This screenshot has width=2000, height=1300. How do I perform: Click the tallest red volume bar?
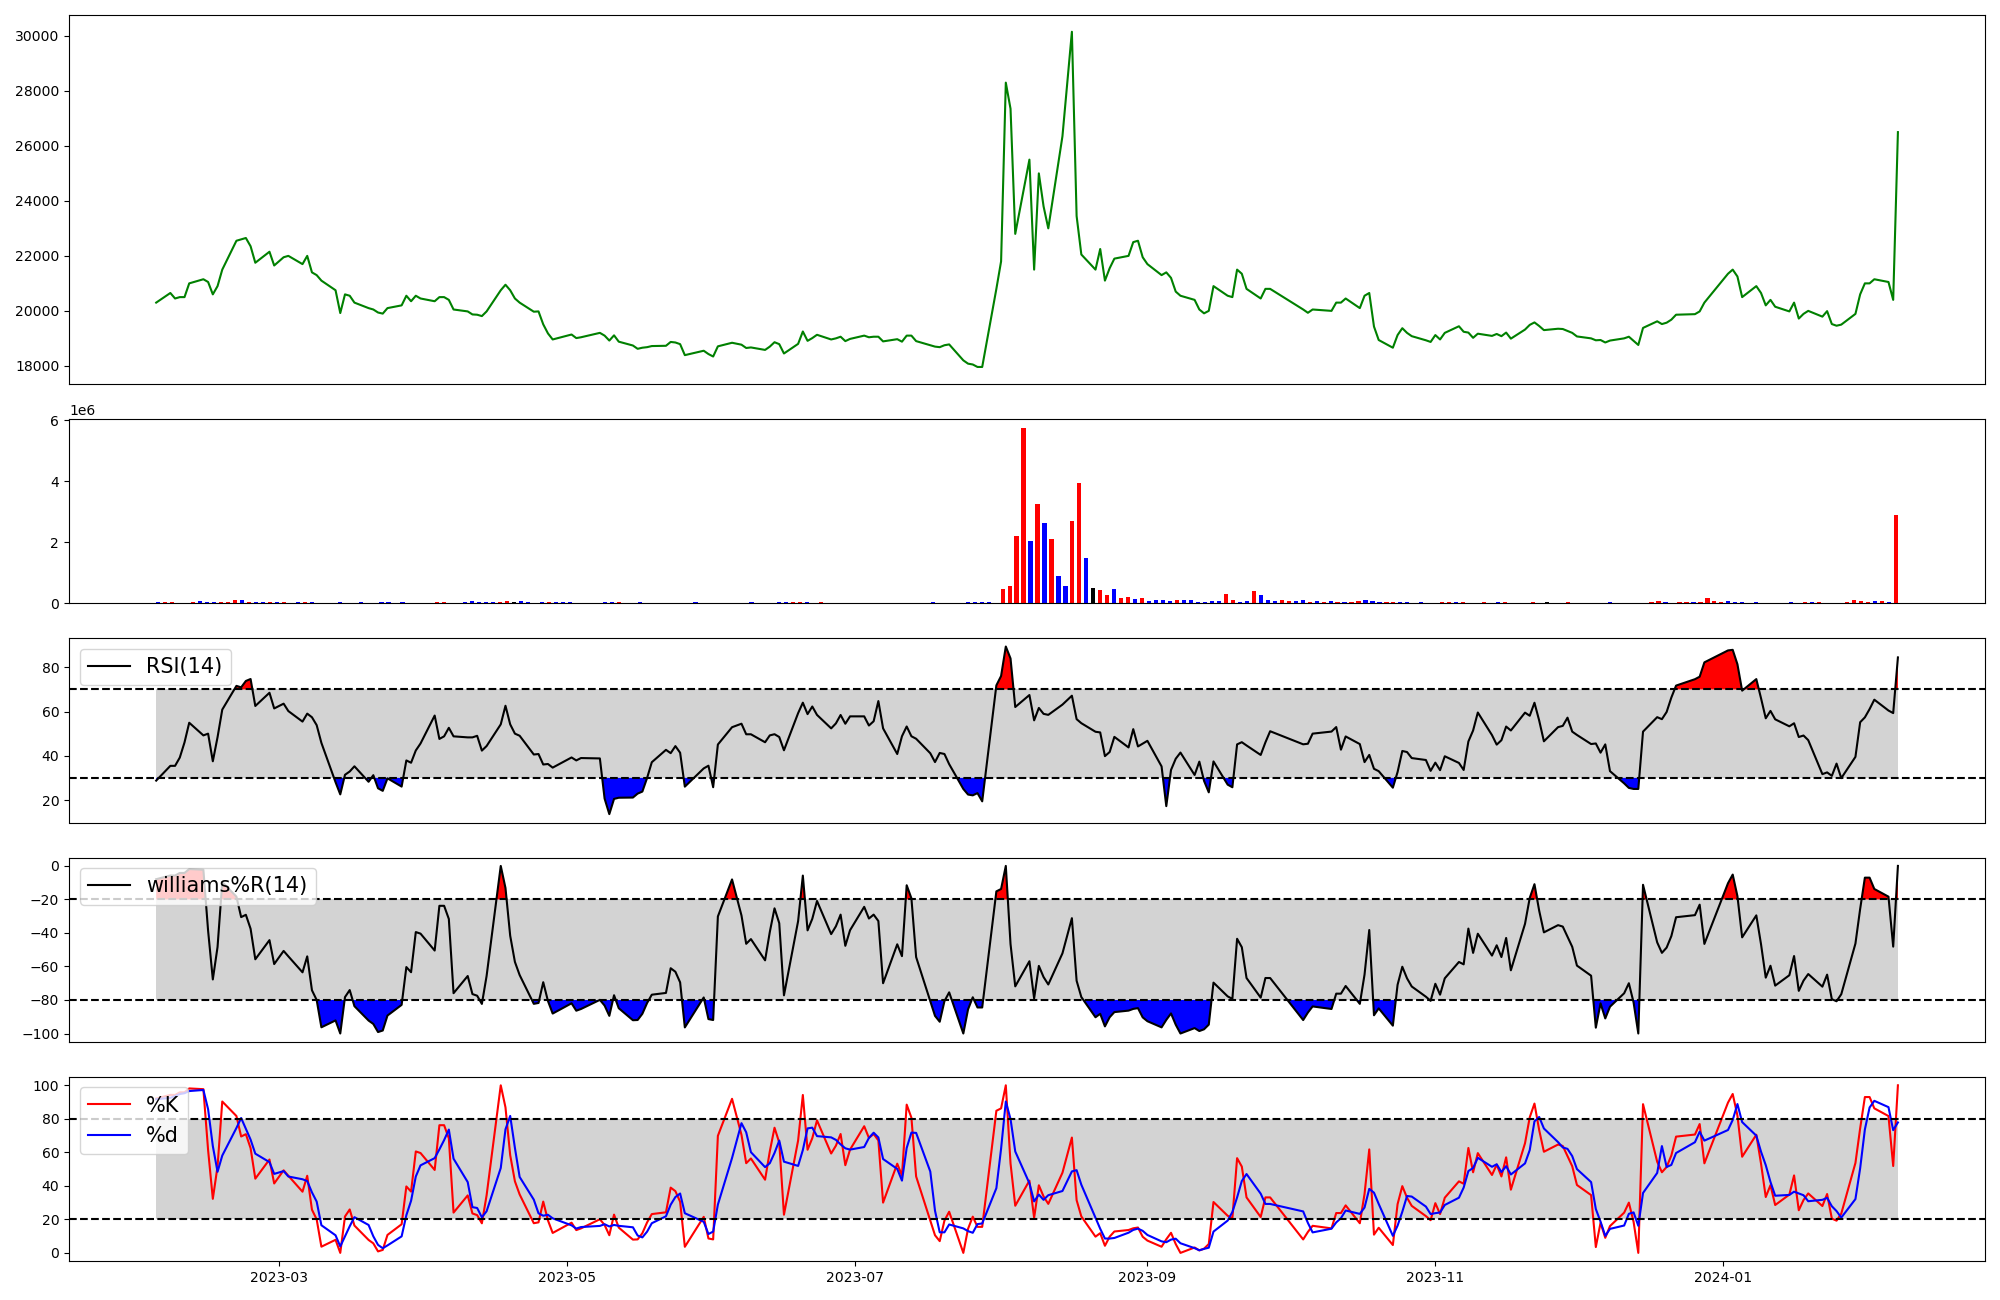click(x=1023, y=515)
